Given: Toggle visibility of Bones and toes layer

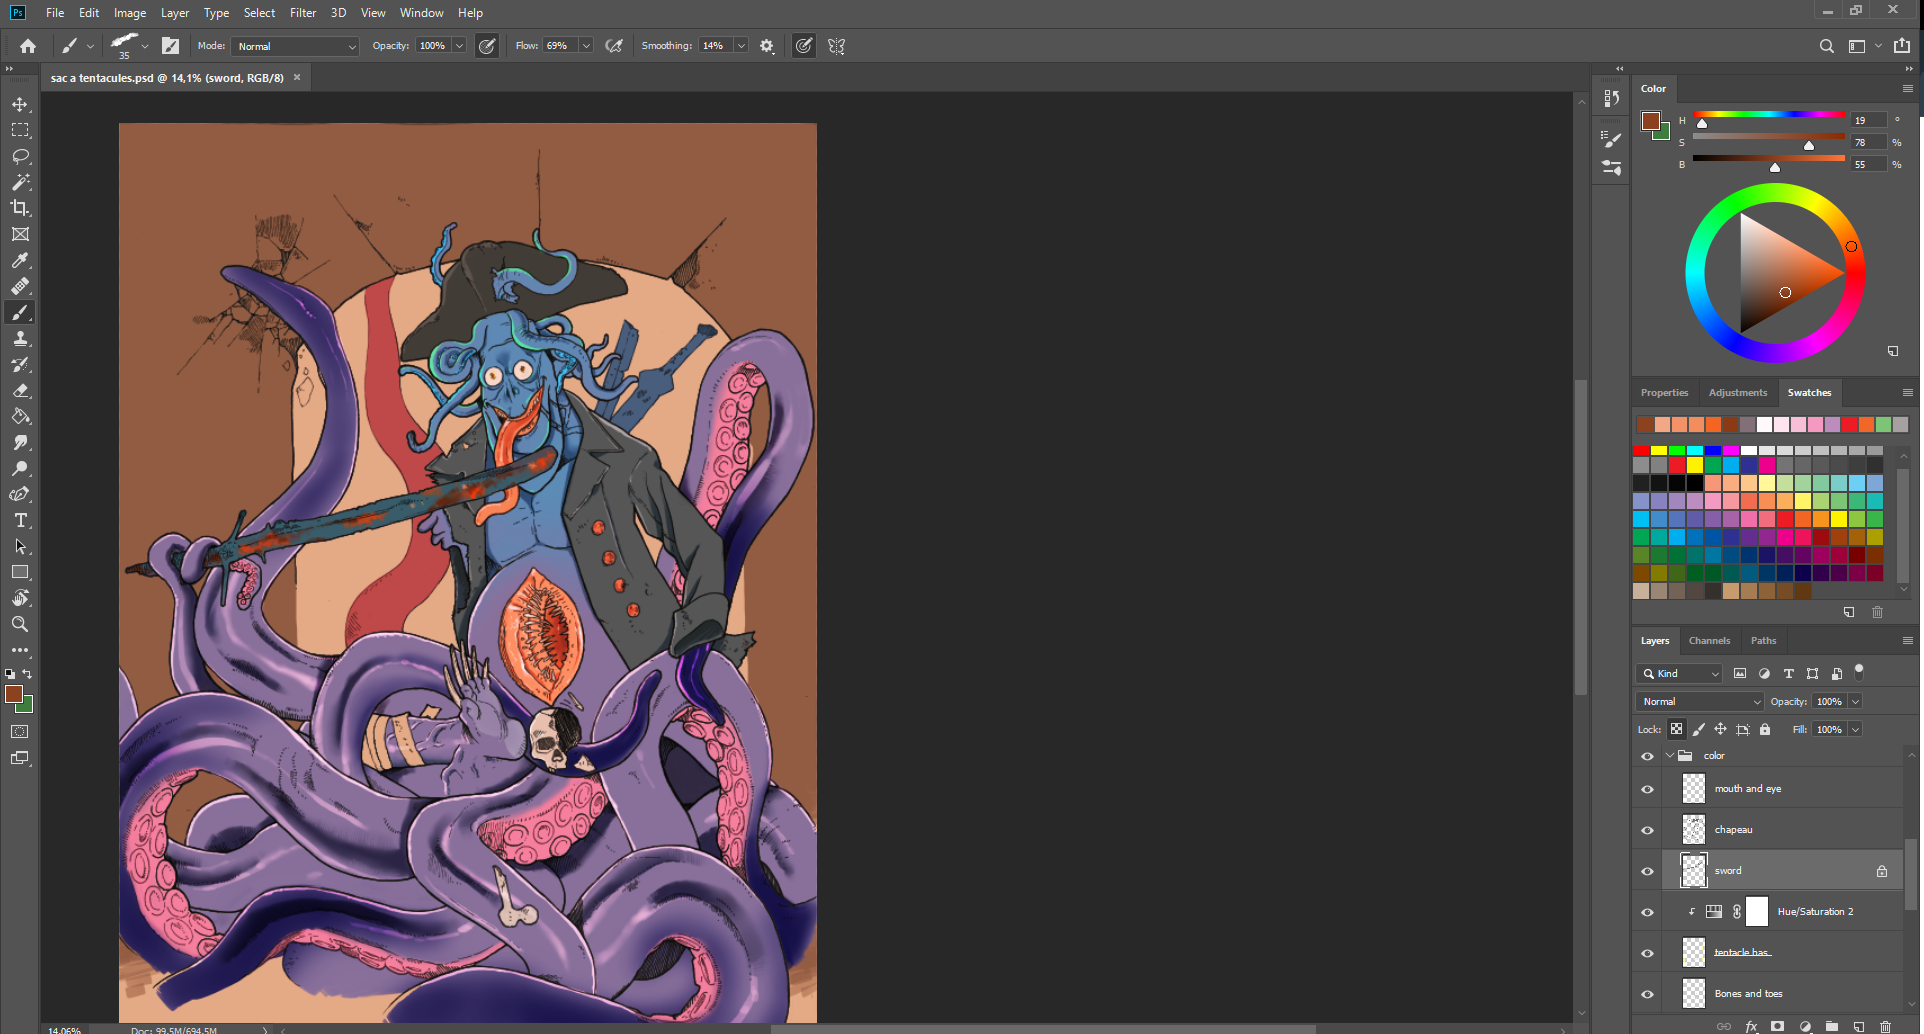Looking at the screenshot, I should coord(1647,994).
